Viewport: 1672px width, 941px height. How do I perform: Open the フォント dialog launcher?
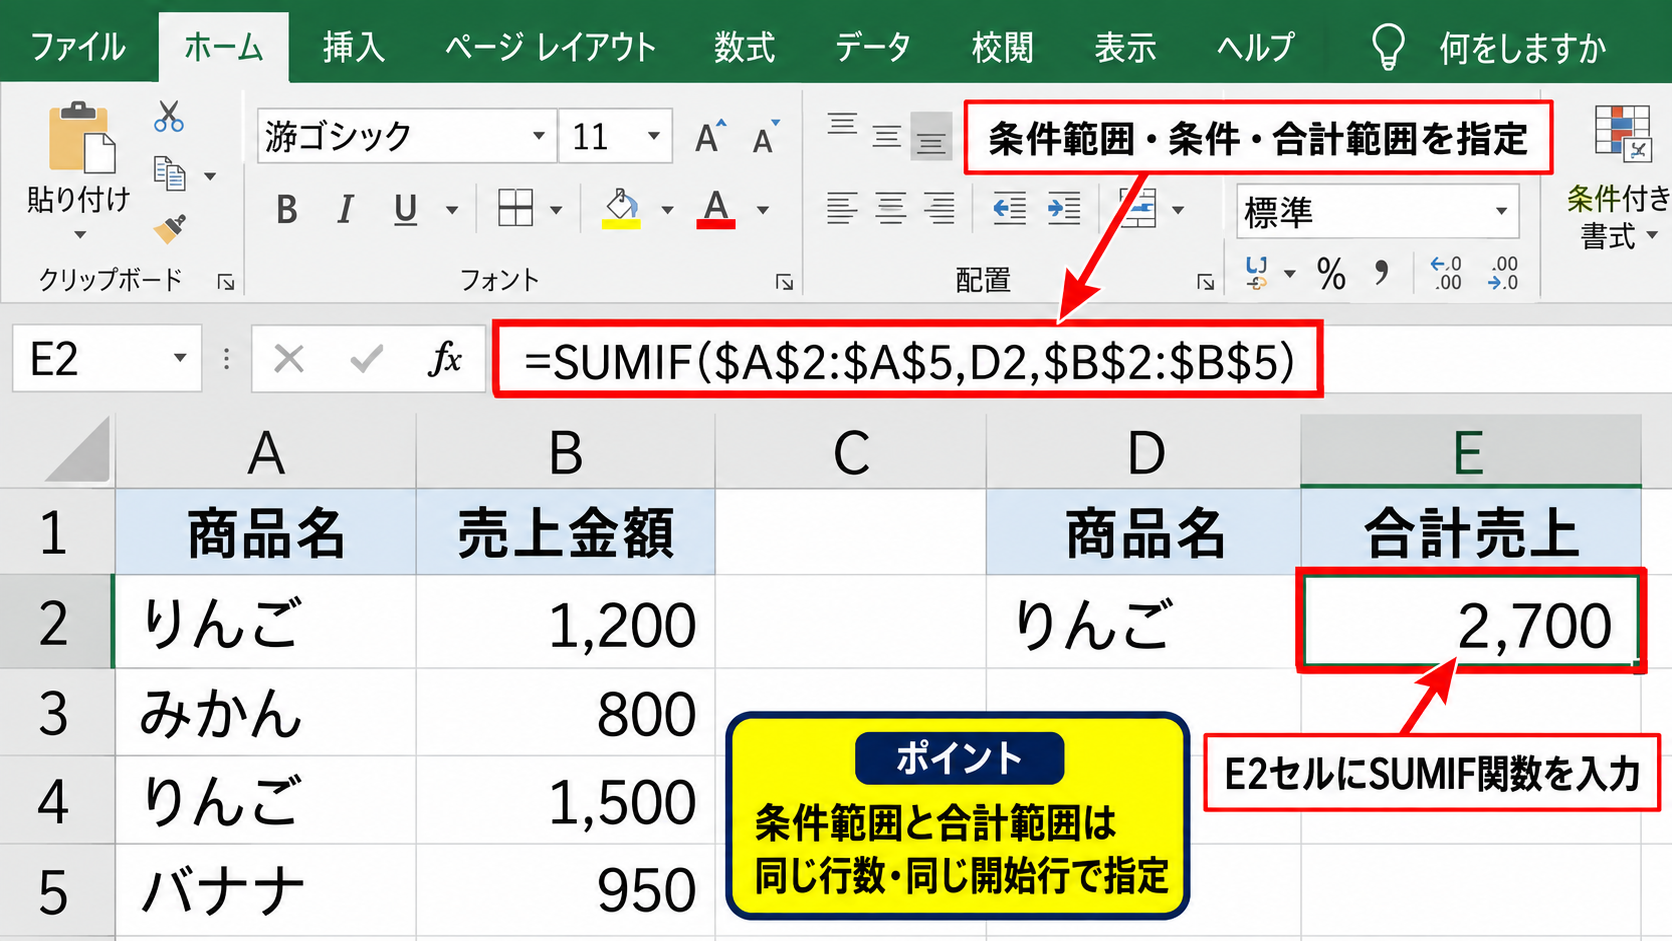point(784,283)
